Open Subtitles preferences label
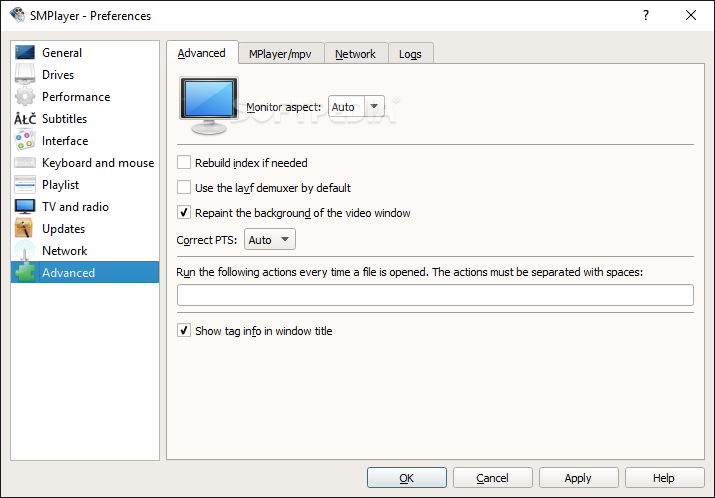715x498 pixels. click(x=64, y=119)
